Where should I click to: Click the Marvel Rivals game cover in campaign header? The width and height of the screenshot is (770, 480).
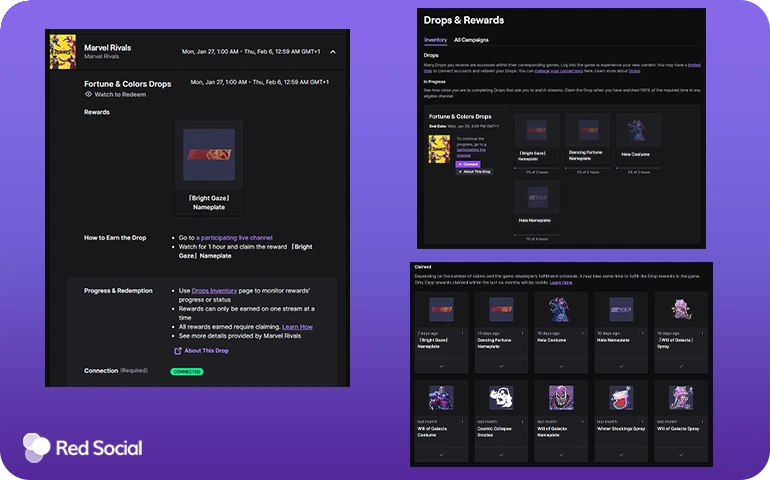(x=63, y=52)
